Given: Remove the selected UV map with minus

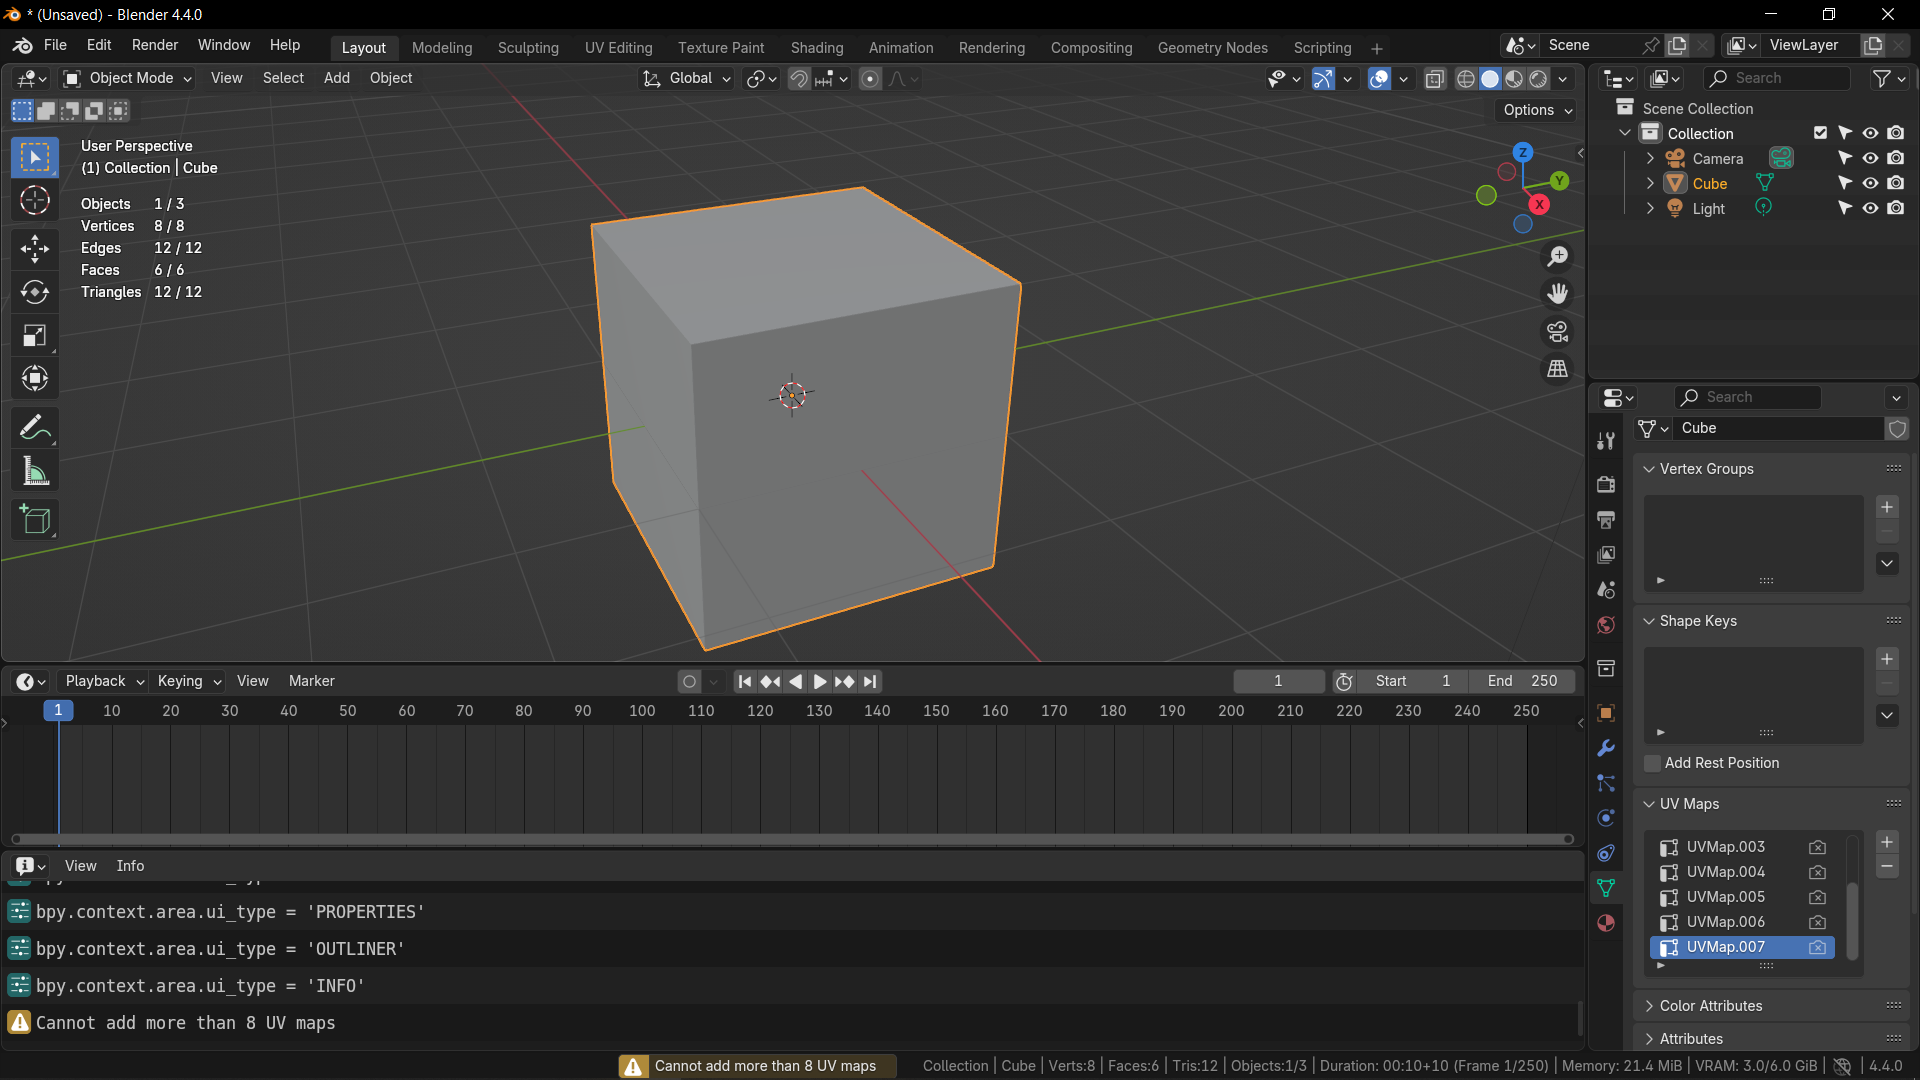Looking at the screenshot, I should tap(1887, 867).
